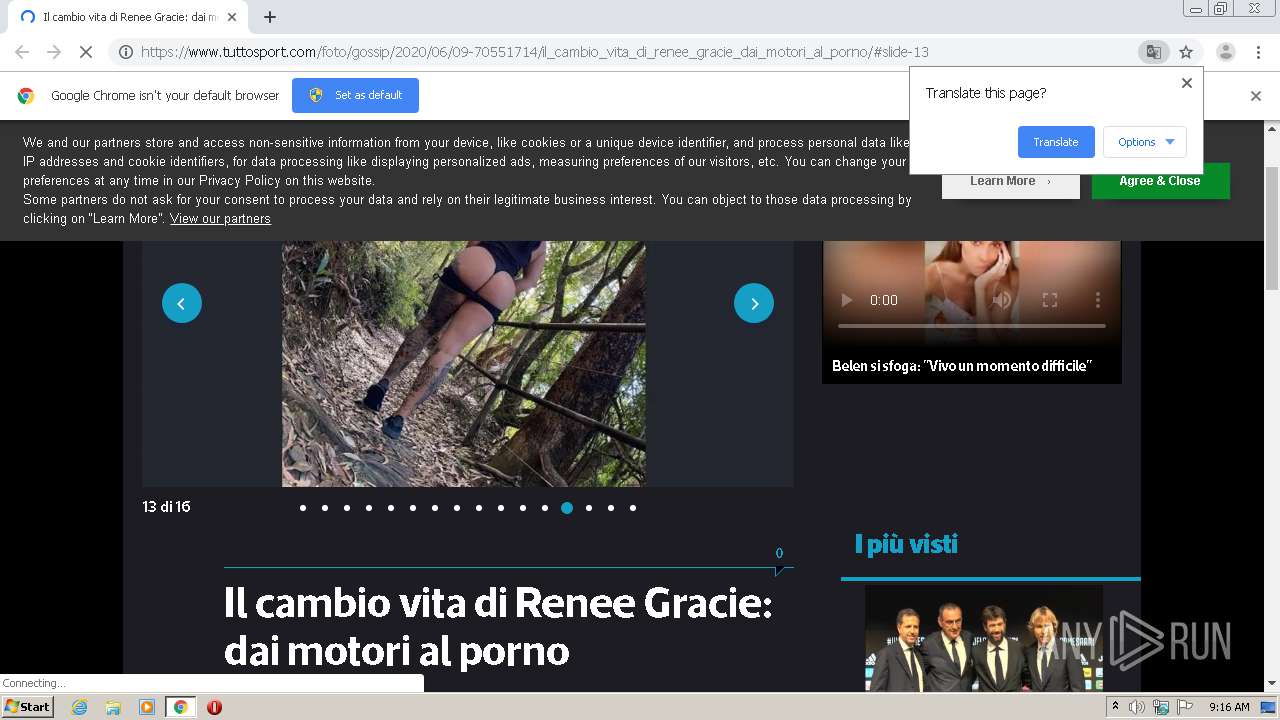
Task: Go to next gallery slide
Action: pyautogui.click(x=754, y=303)
